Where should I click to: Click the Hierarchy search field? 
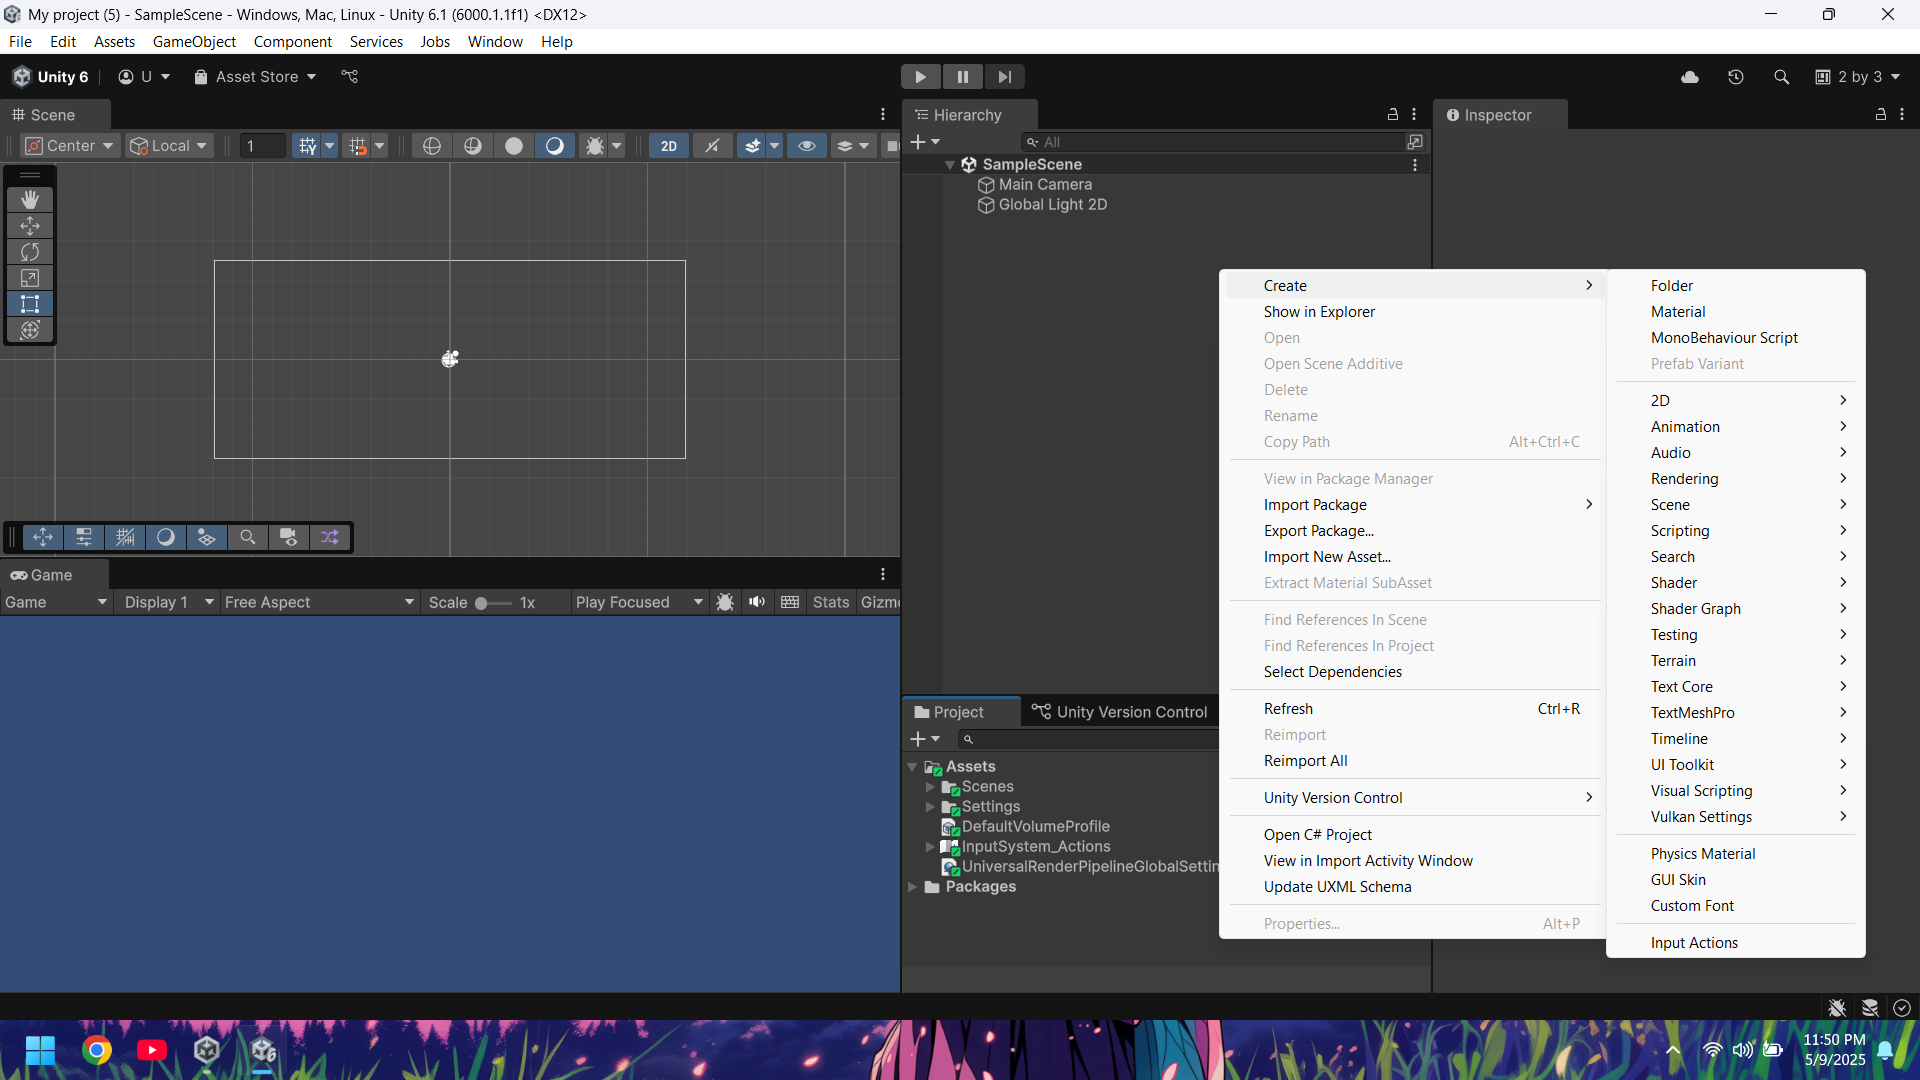tap(1220, 142)
